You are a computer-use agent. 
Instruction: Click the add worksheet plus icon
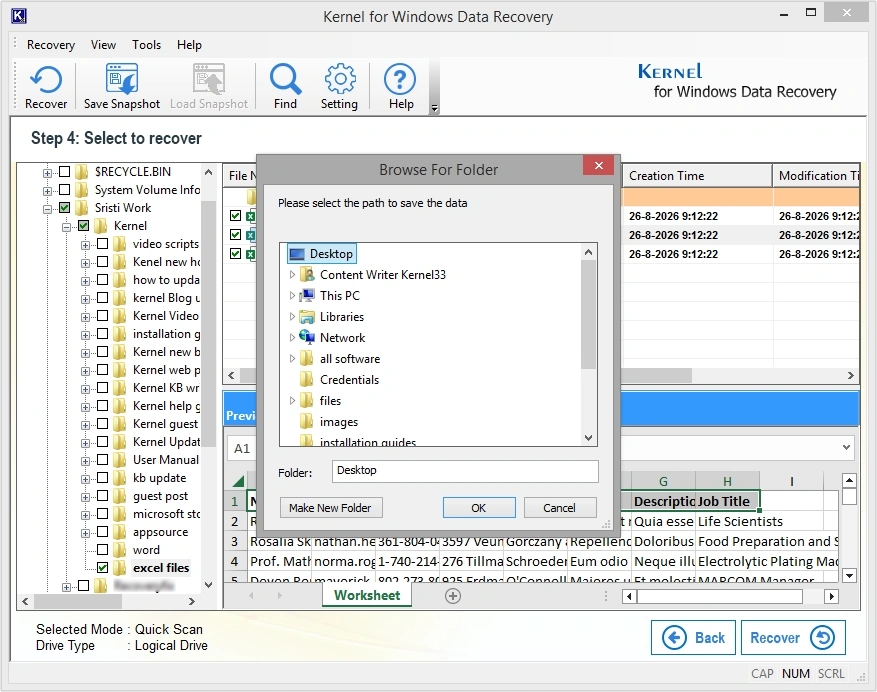click(453, 596)
